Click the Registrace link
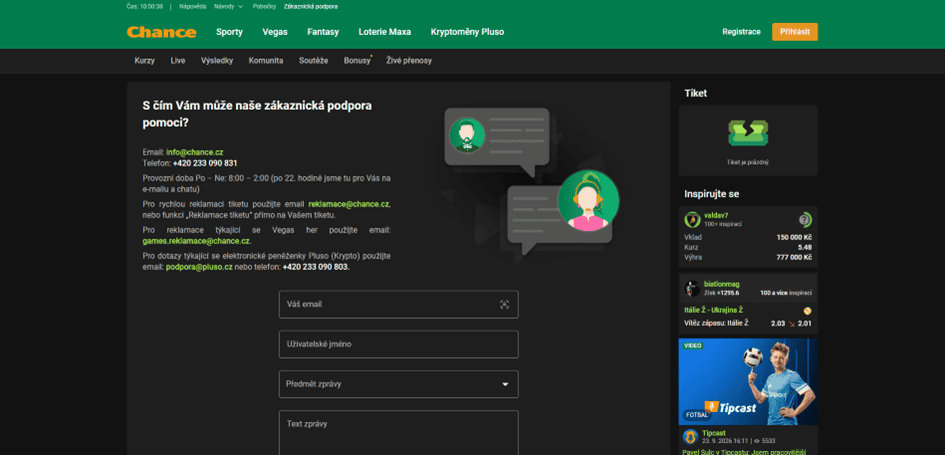This screenshot has height=455, width=945. click(741, 32)
